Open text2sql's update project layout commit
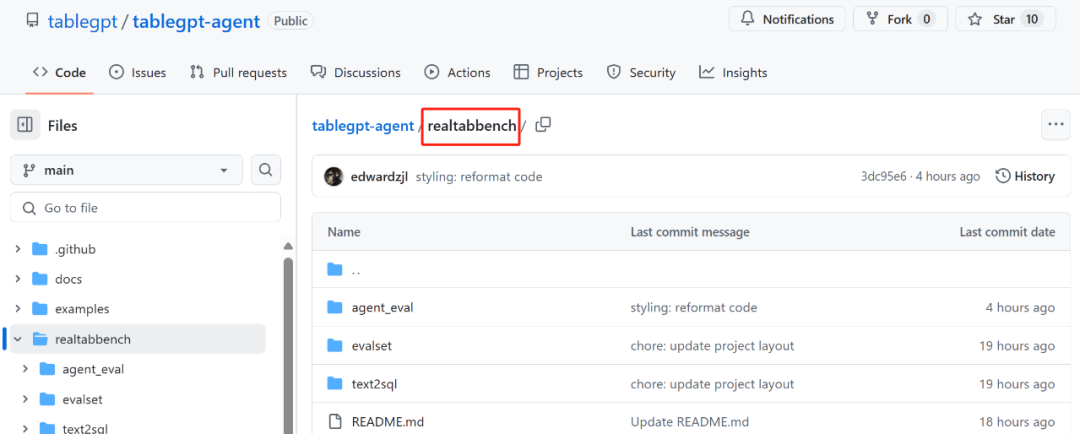This screenshot has height=434, width=1080. click(712, 384)
